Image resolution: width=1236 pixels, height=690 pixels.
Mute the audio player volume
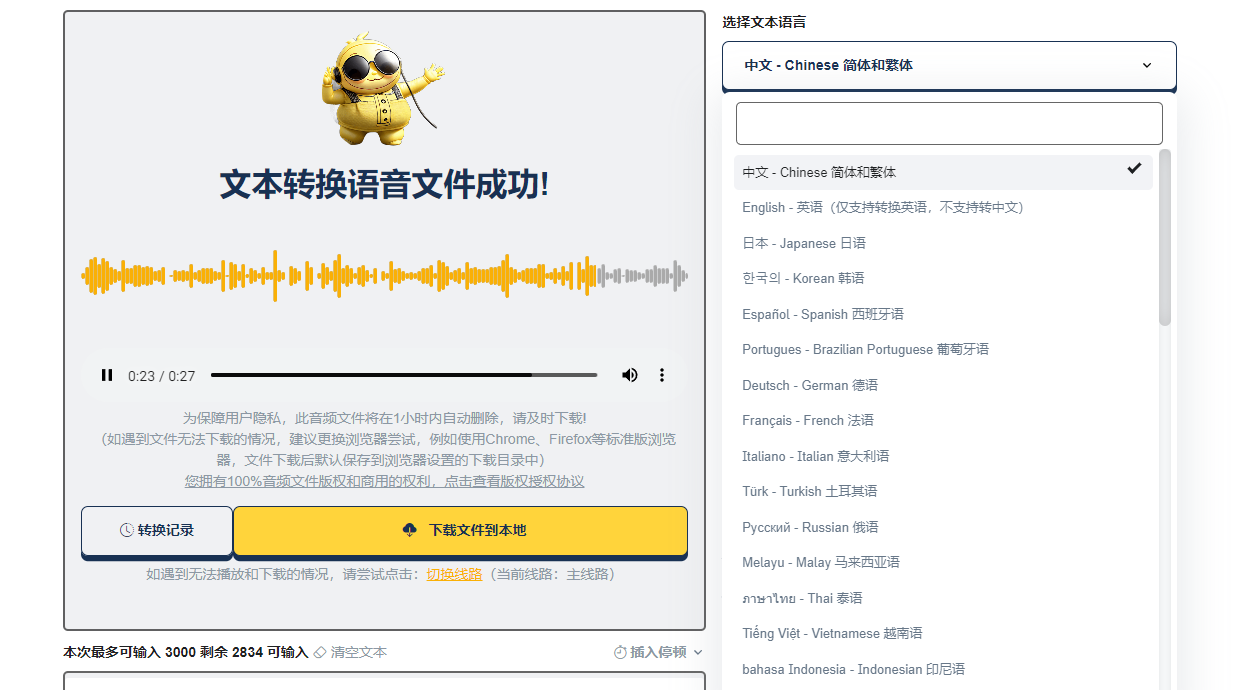click(629, 376)
